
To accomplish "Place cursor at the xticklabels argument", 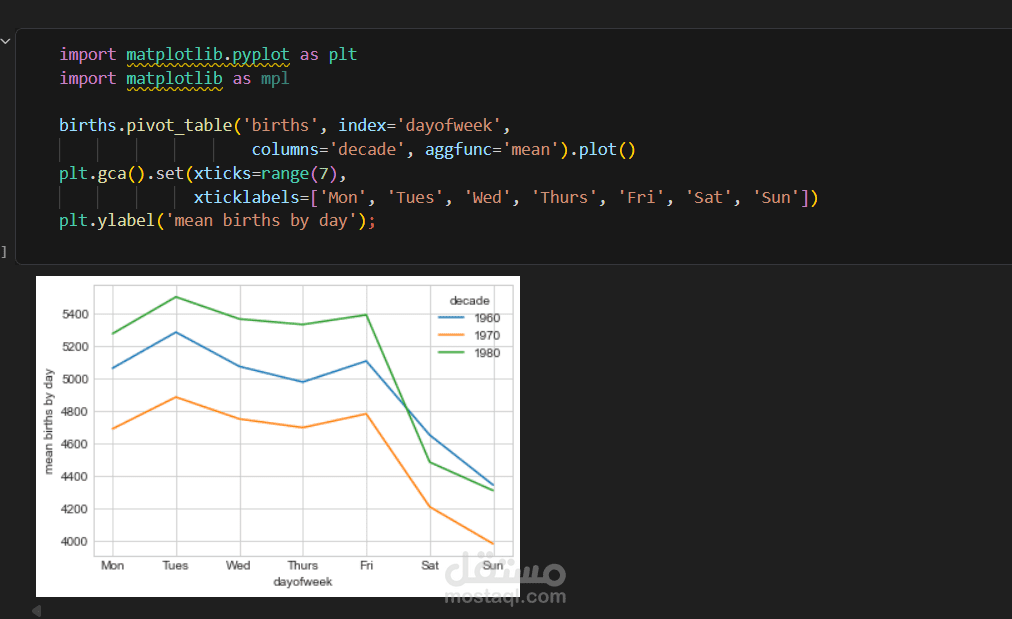I will point(247,198).
